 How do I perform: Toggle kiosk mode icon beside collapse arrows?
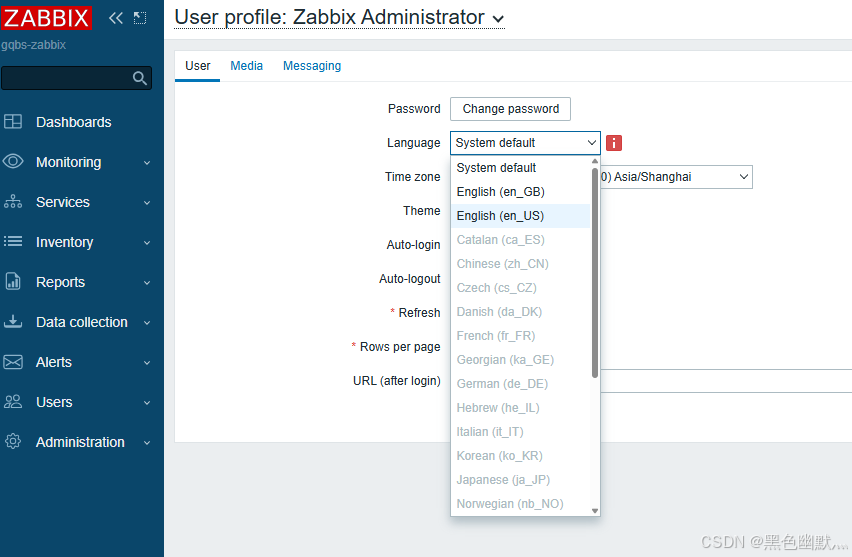[140, 18]
